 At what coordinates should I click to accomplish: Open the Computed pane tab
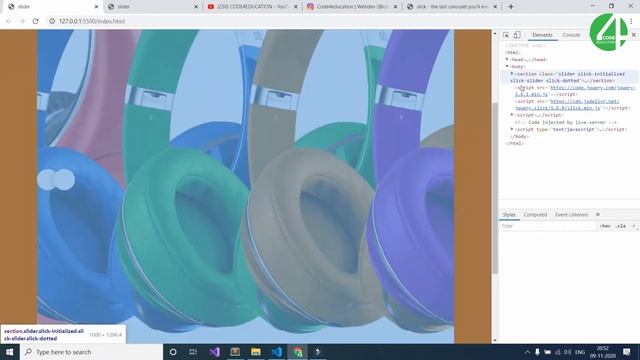(535, 215)
